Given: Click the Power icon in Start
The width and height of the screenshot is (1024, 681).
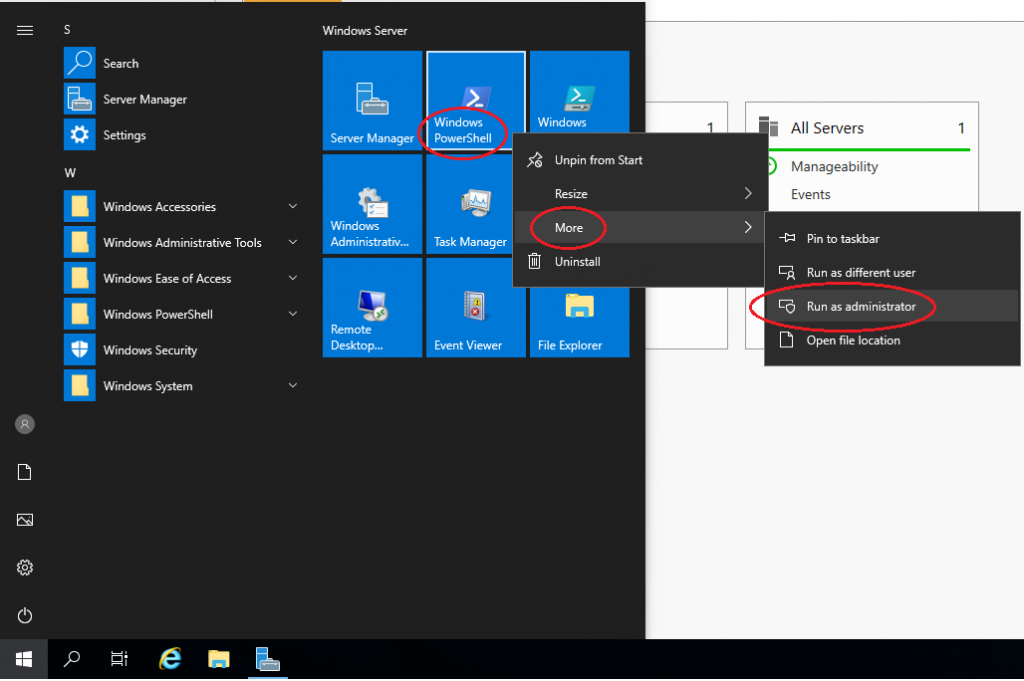Looking at the screenshot, I should 25,615.
